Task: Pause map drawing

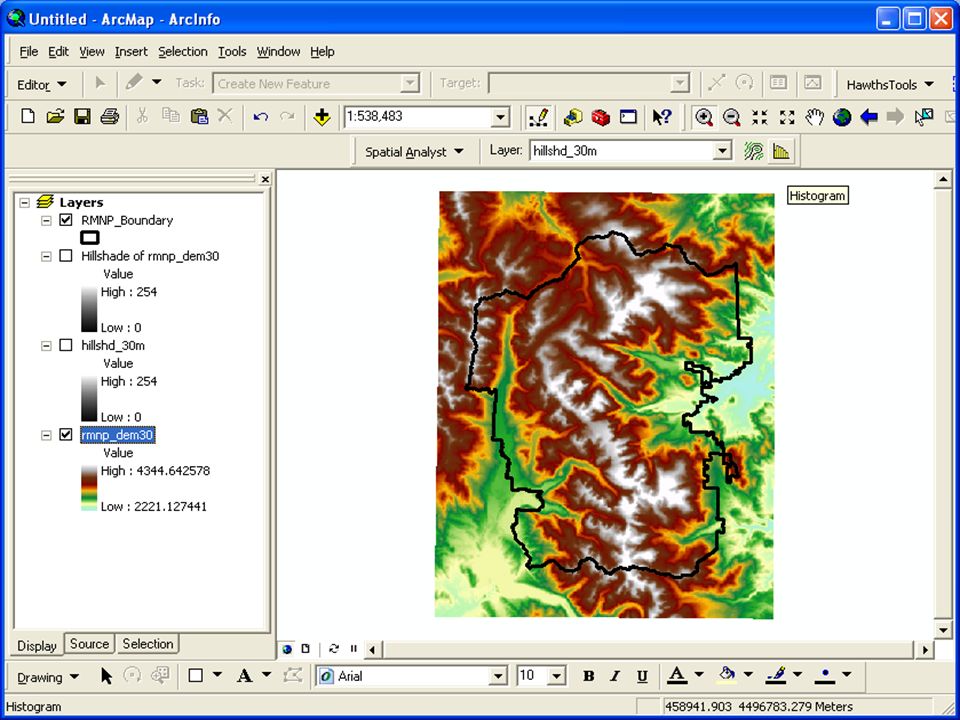Action: [x=353, y=649]
